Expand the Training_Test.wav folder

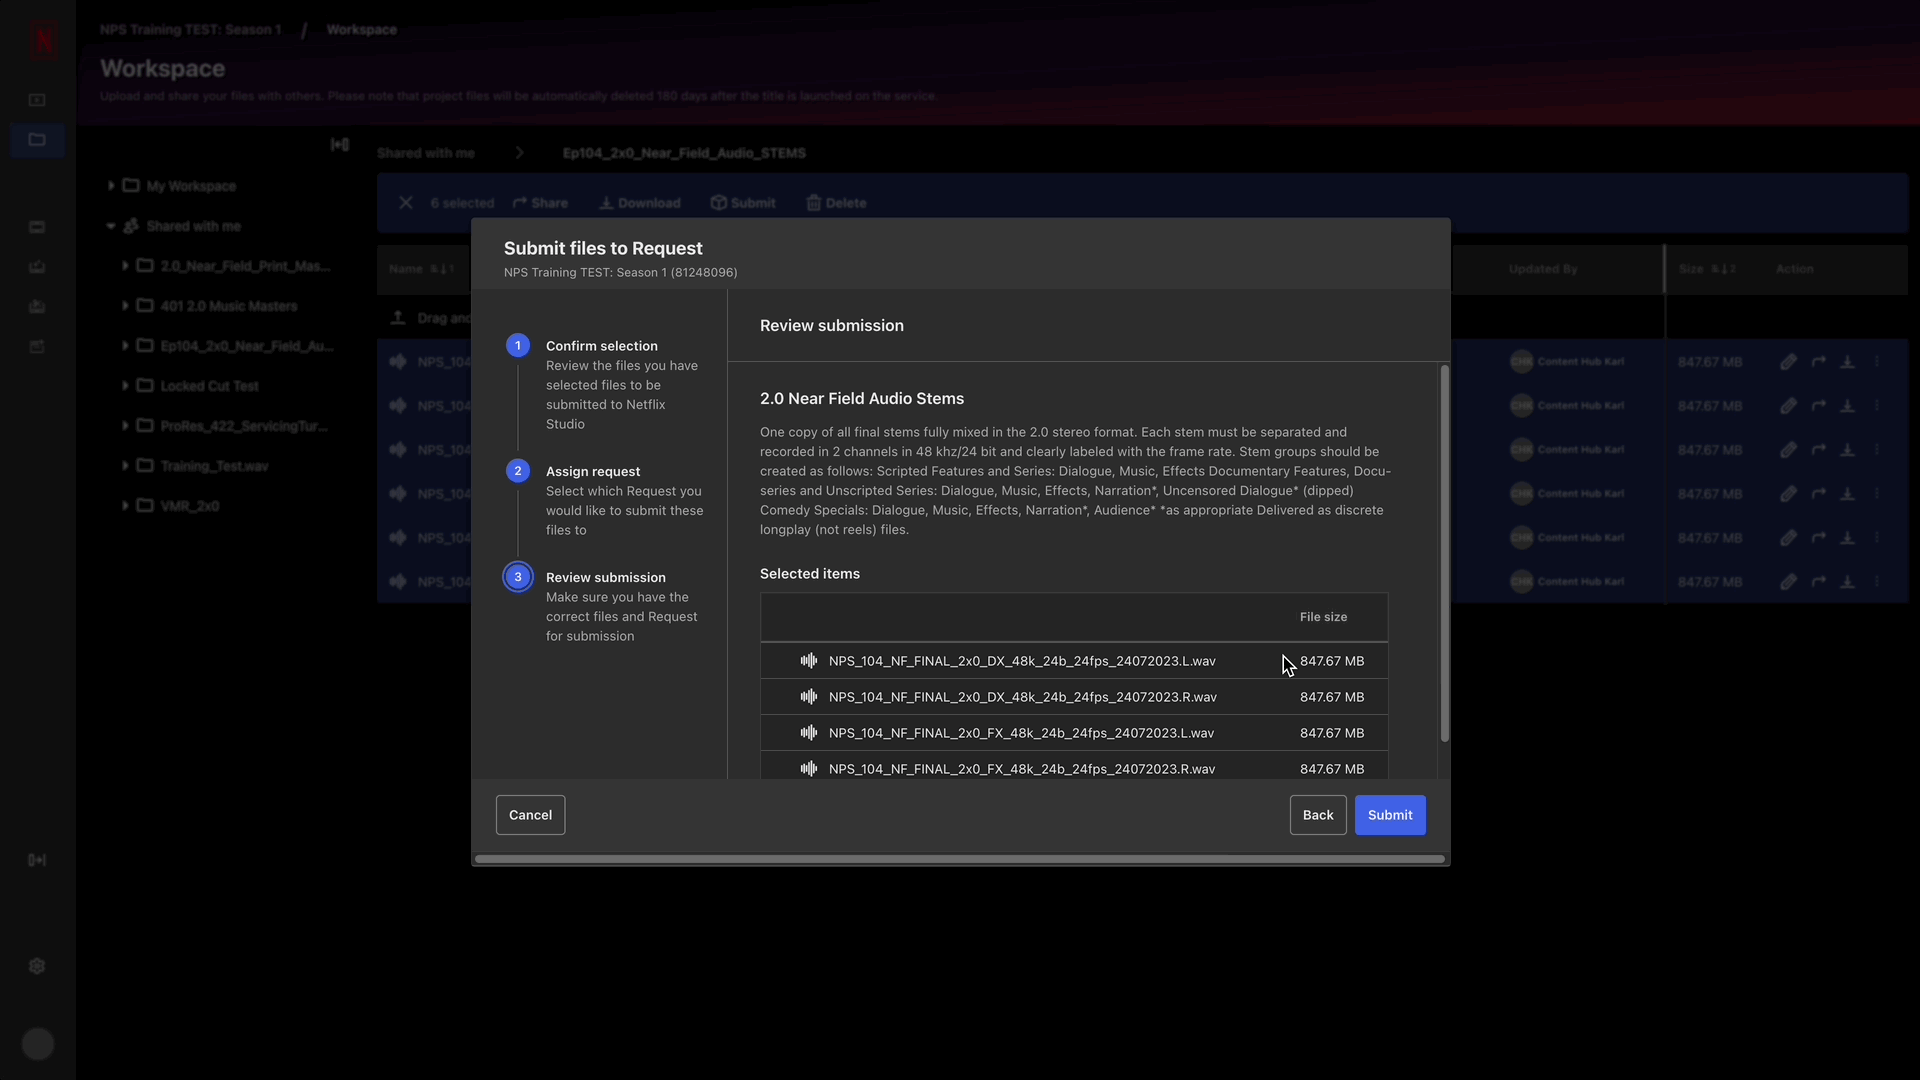[125, 466]
